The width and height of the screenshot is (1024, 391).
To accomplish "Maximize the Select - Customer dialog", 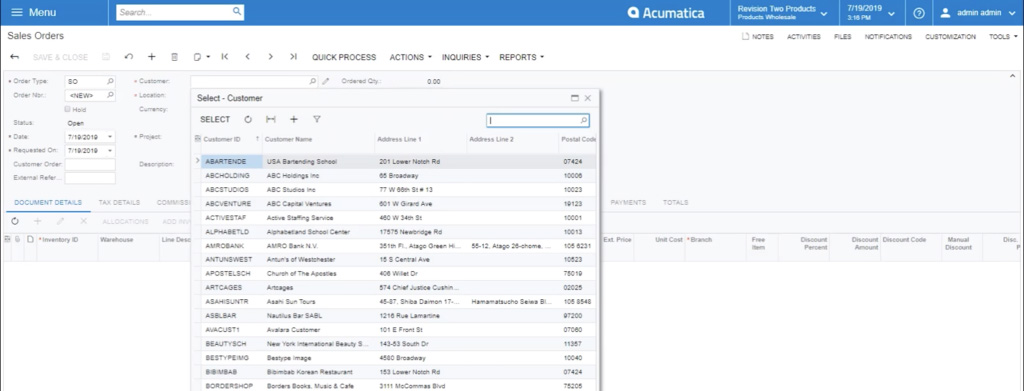I will pyautogui.click(x=575, y=98).
